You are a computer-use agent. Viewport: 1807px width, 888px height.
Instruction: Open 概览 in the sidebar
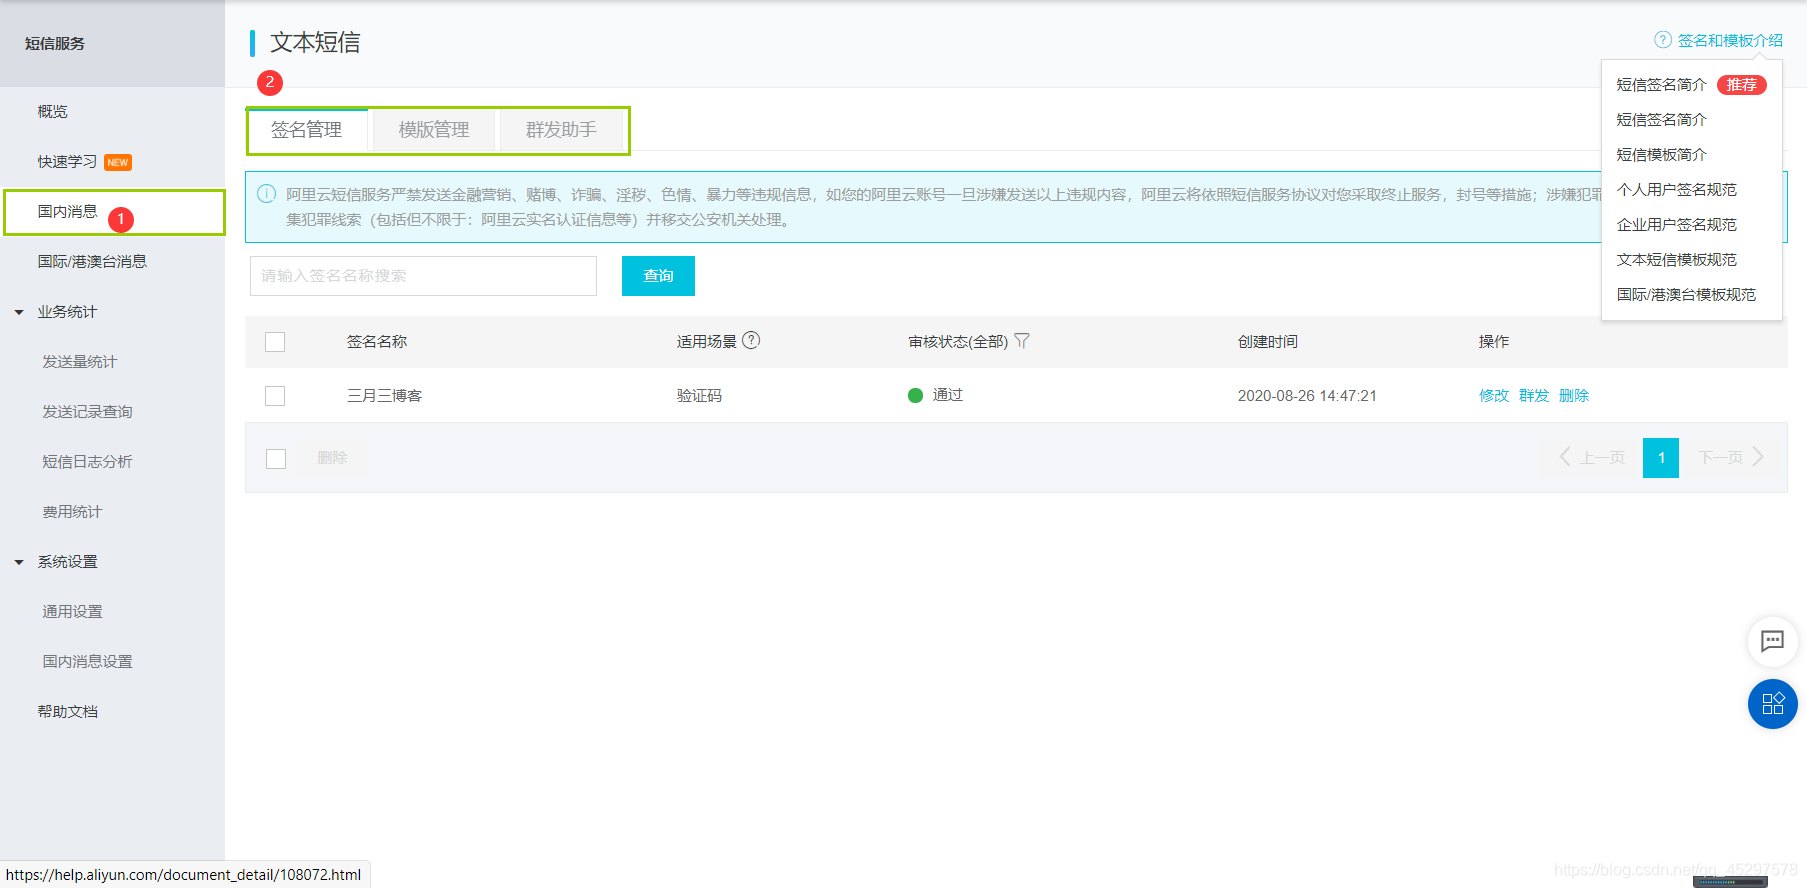tap(53, 112)
